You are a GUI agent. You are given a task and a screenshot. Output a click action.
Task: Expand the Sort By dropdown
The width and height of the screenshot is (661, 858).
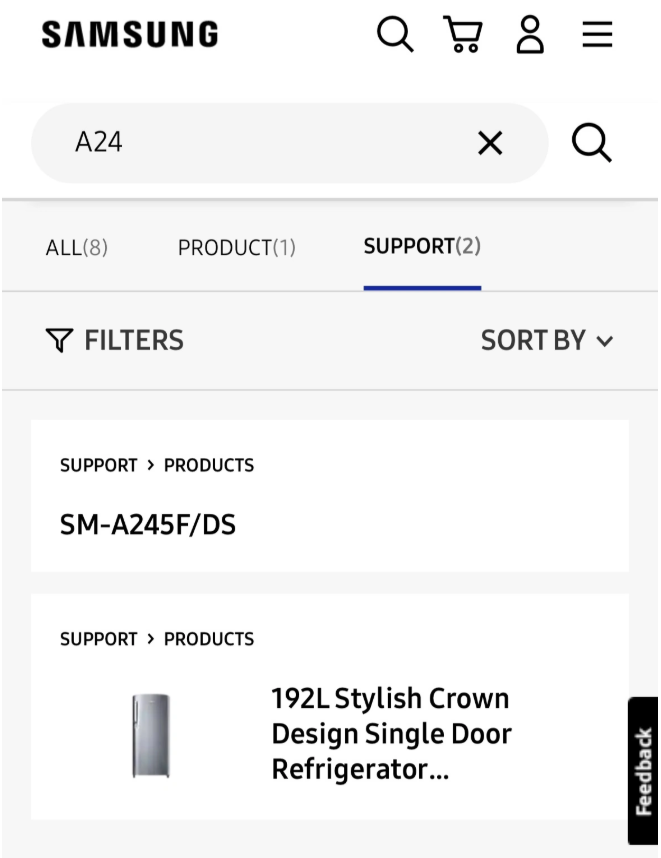click(x=546, y=341)
